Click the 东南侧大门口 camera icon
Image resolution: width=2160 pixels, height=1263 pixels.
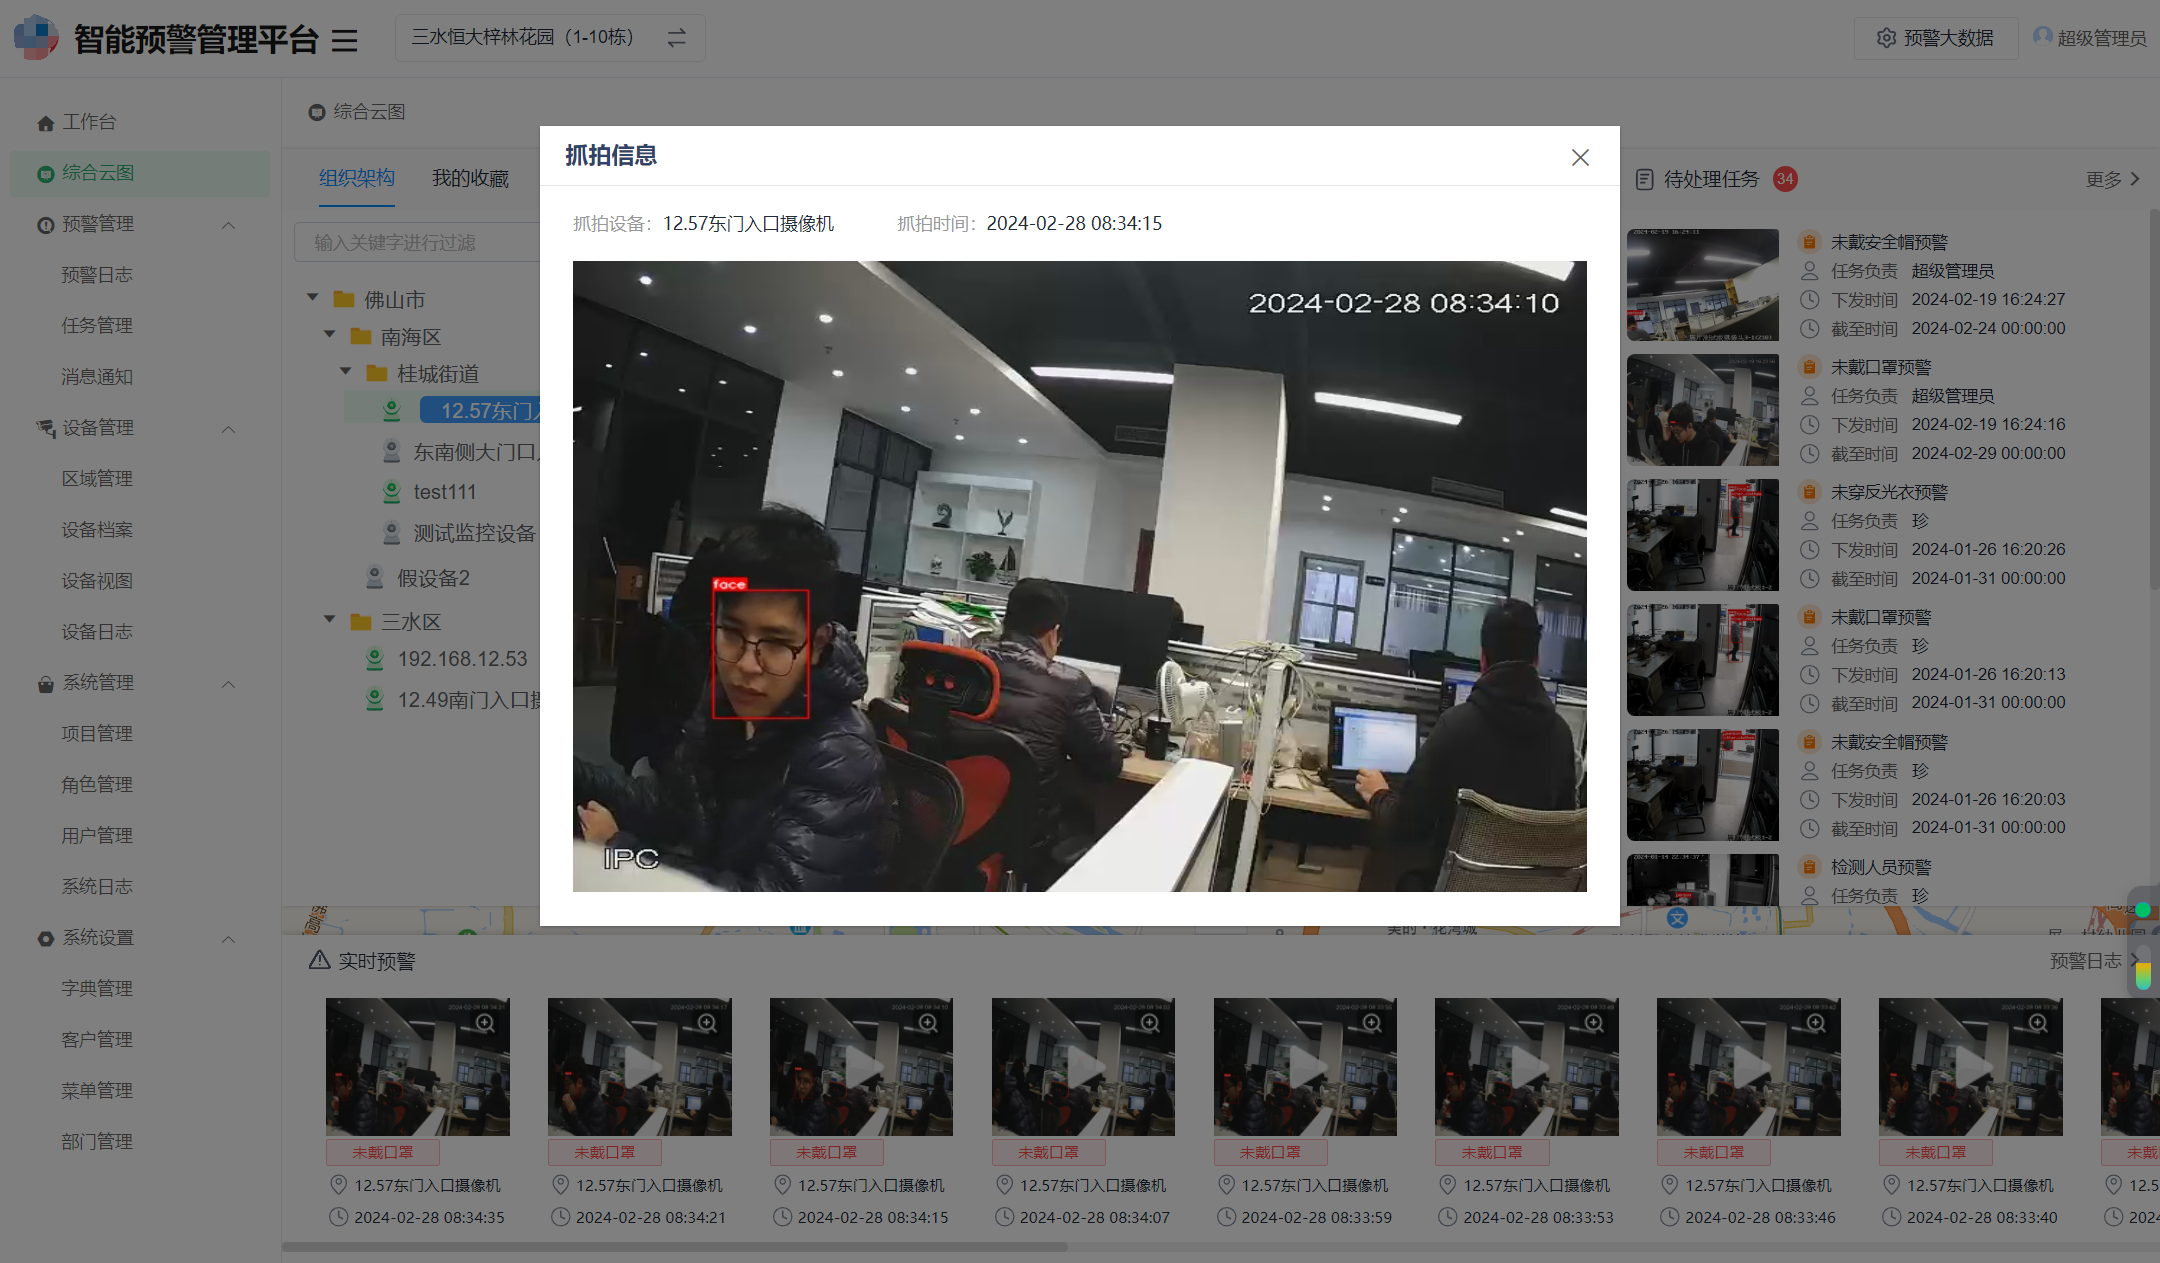(x=392, y=452)
